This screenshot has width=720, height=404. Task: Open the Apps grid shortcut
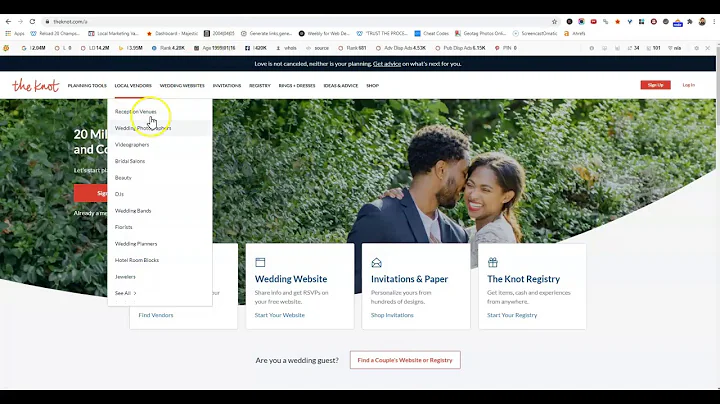pos(14,34)
